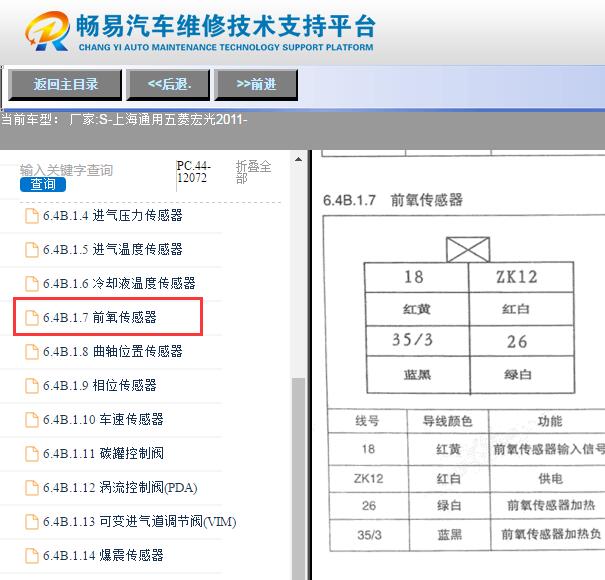Go forward with the >>前进 button
Screen dimensions: 605x580
tap(256, 85)
